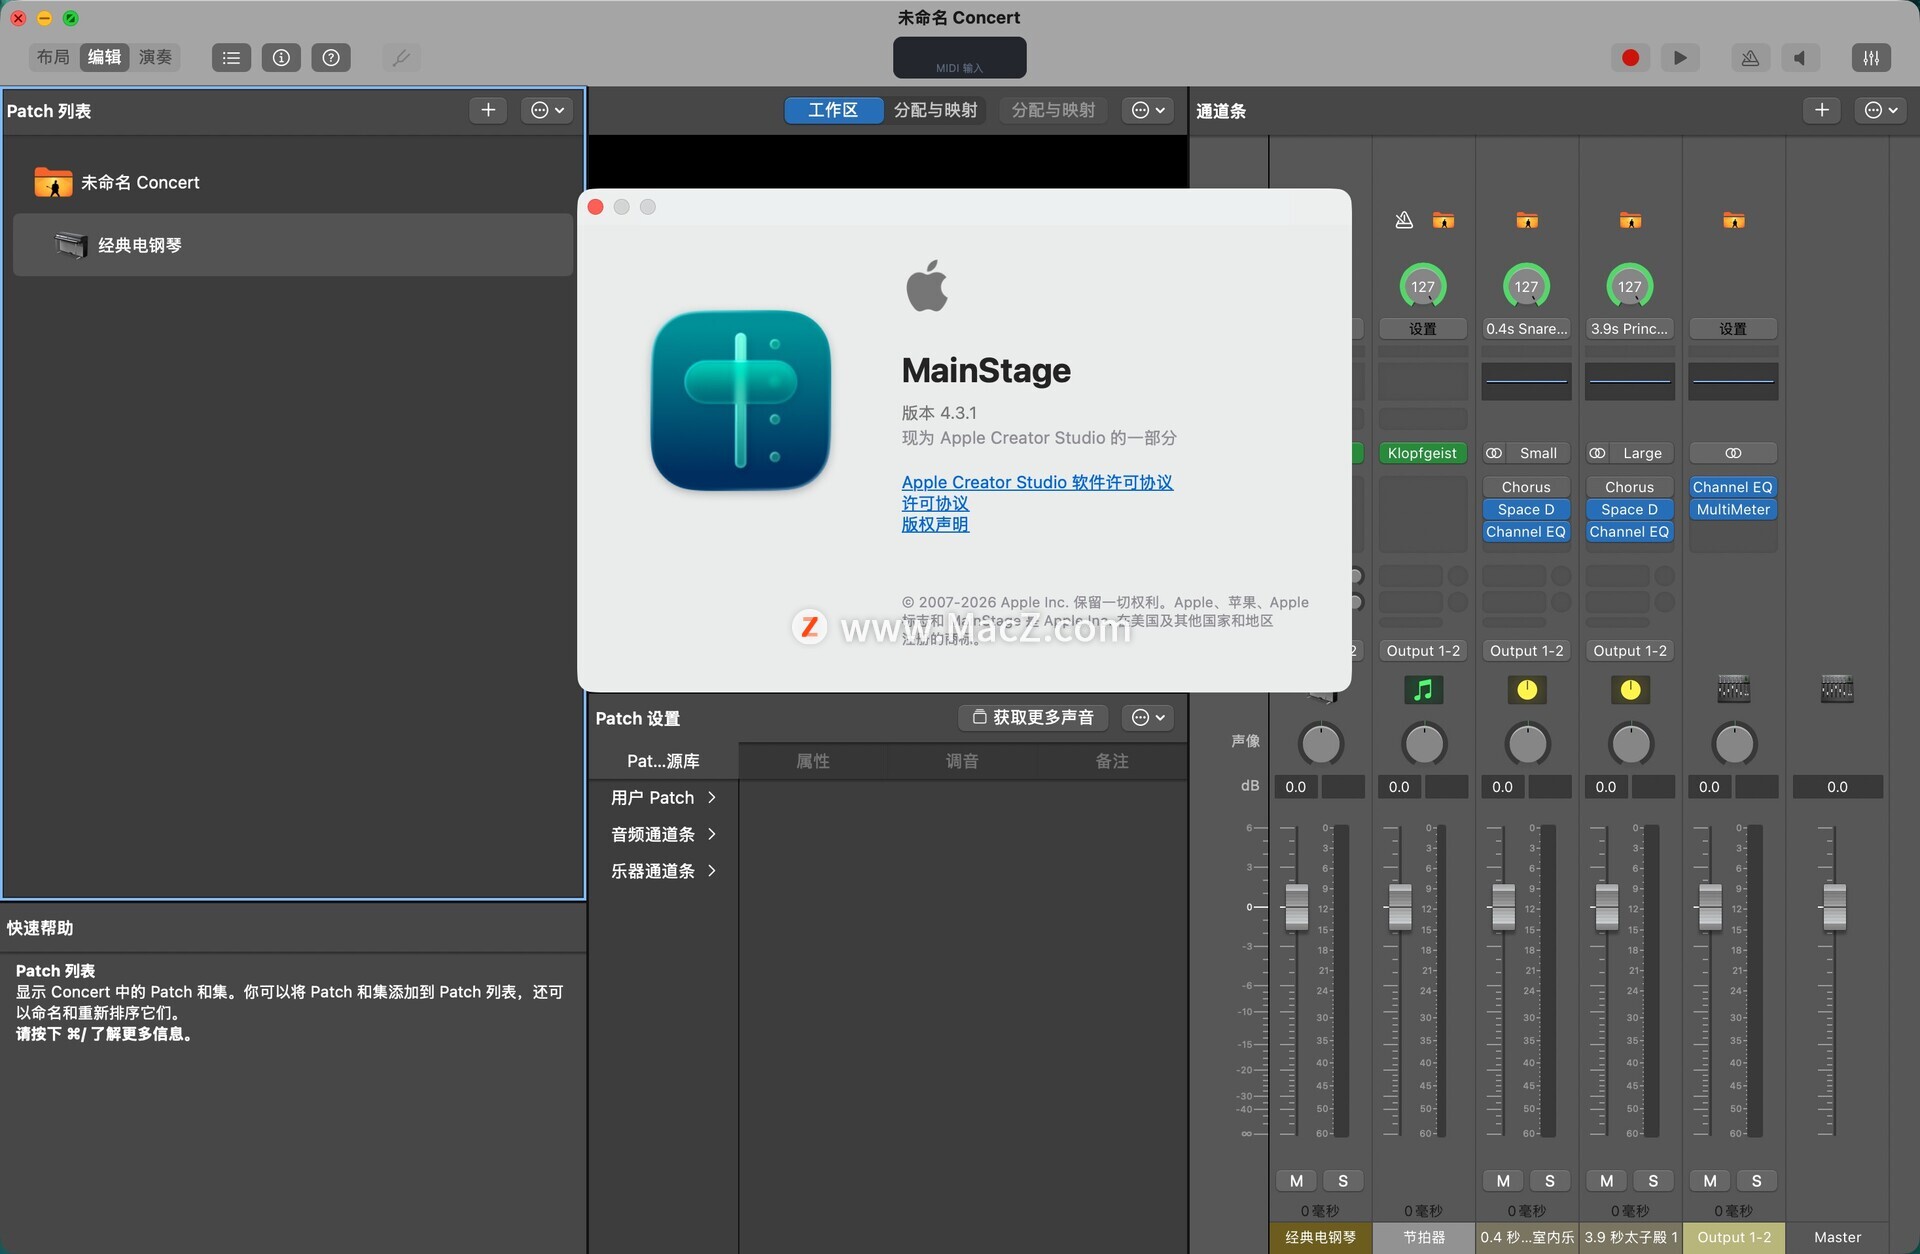This screenshot has width=1920, height=1254.
Task: Click the pan knob on the 节拍器 strip
Action: (1424, 744)
